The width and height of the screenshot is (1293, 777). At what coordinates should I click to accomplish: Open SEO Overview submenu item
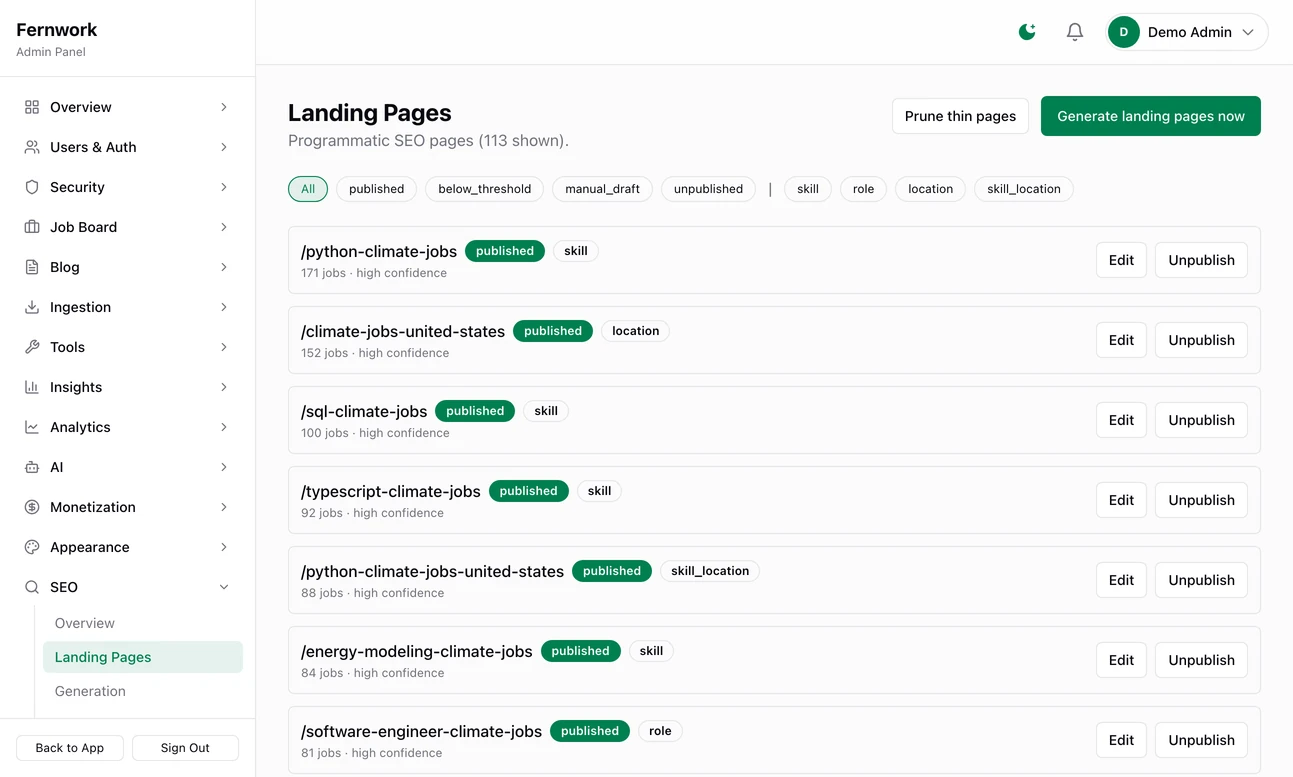coord(143,623)
